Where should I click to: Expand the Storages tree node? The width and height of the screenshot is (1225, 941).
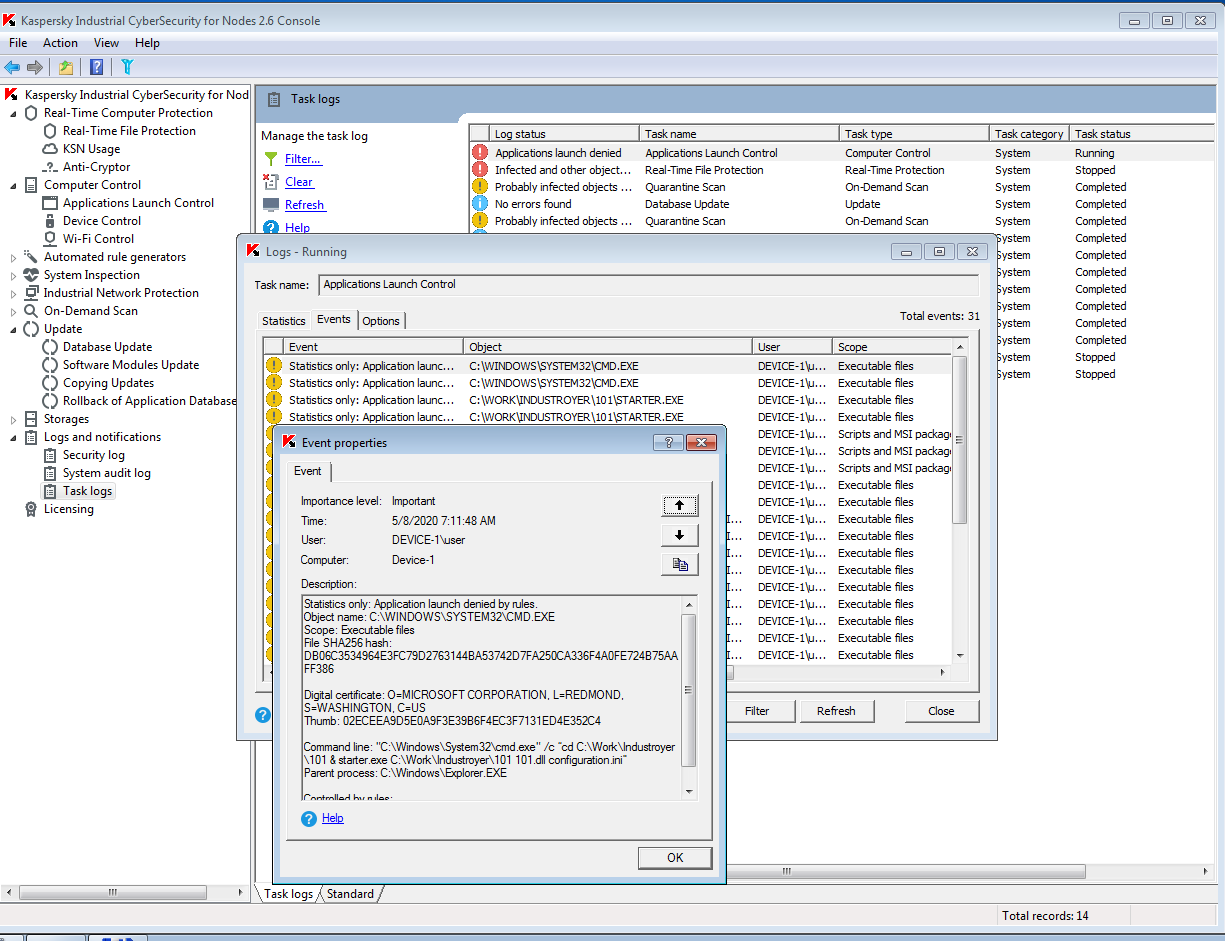click(14, 419)
